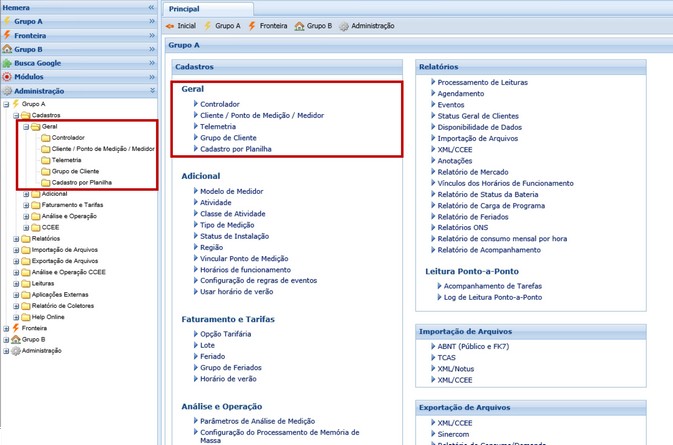Collapse the Geral folder in tree
Screen dimensions: 673x445
pos(25,127)
